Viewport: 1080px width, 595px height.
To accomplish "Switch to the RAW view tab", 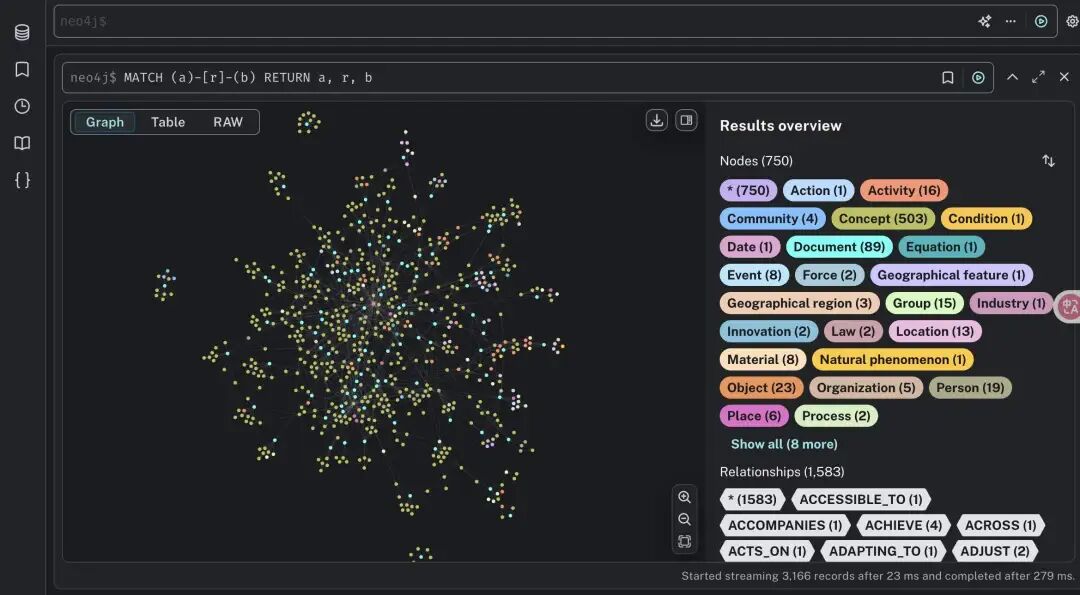I will (228, 122).
